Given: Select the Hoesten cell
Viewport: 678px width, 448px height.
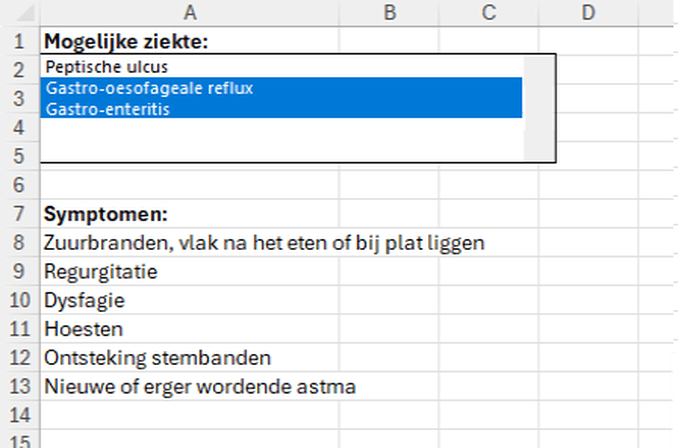Looking at the screenshot, I should coord(83,328).
